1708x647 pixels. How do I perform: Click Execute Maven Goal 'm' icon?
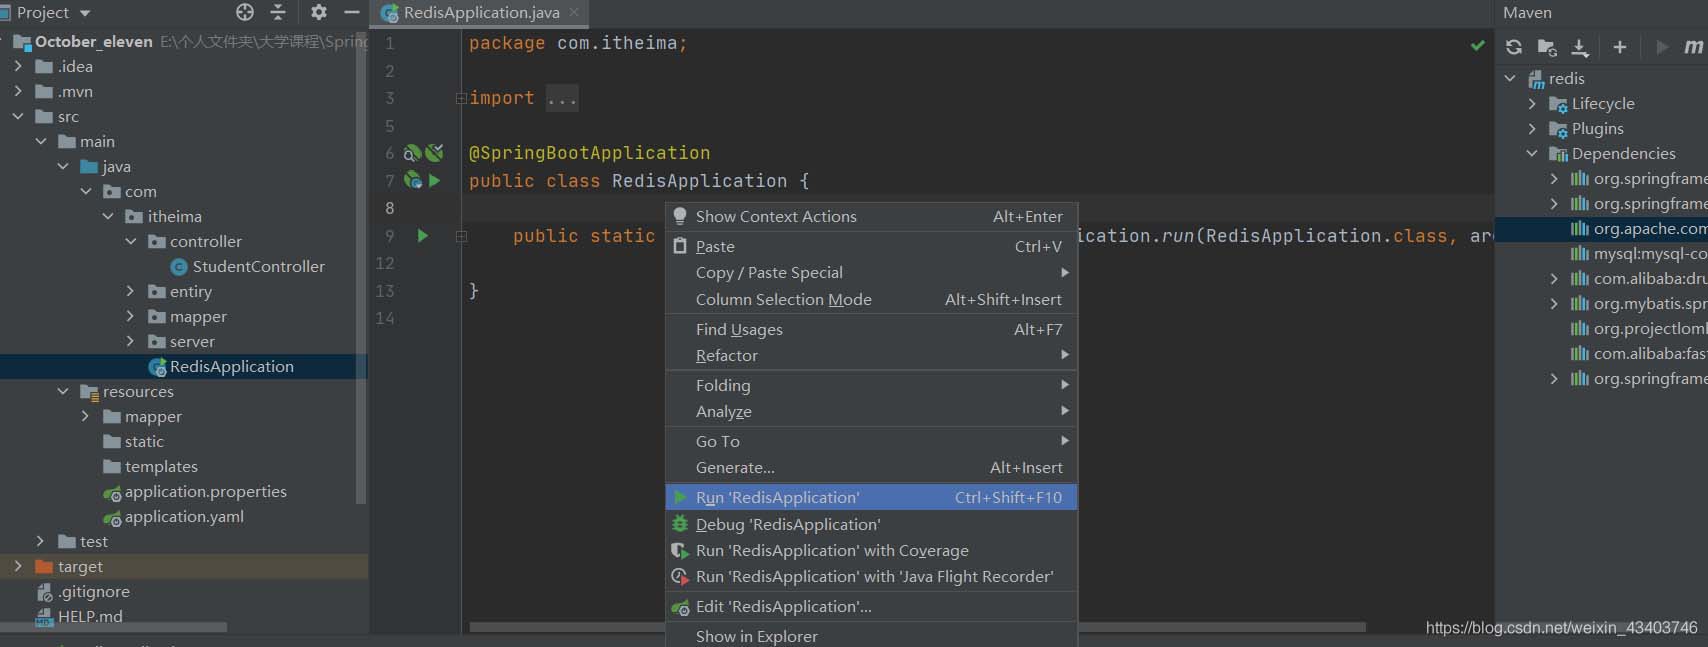coord(1693,47)
